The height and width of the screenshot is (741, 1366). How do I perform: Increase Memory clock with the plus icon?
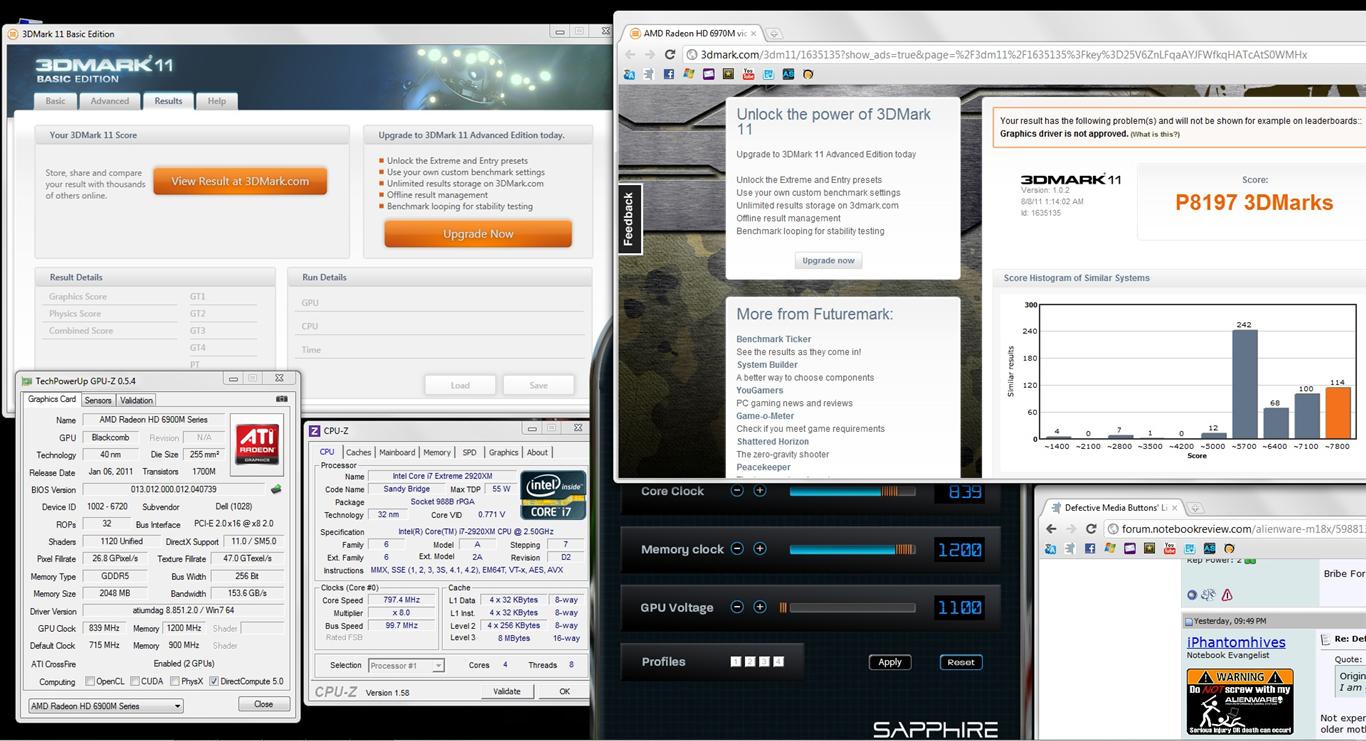760,549
